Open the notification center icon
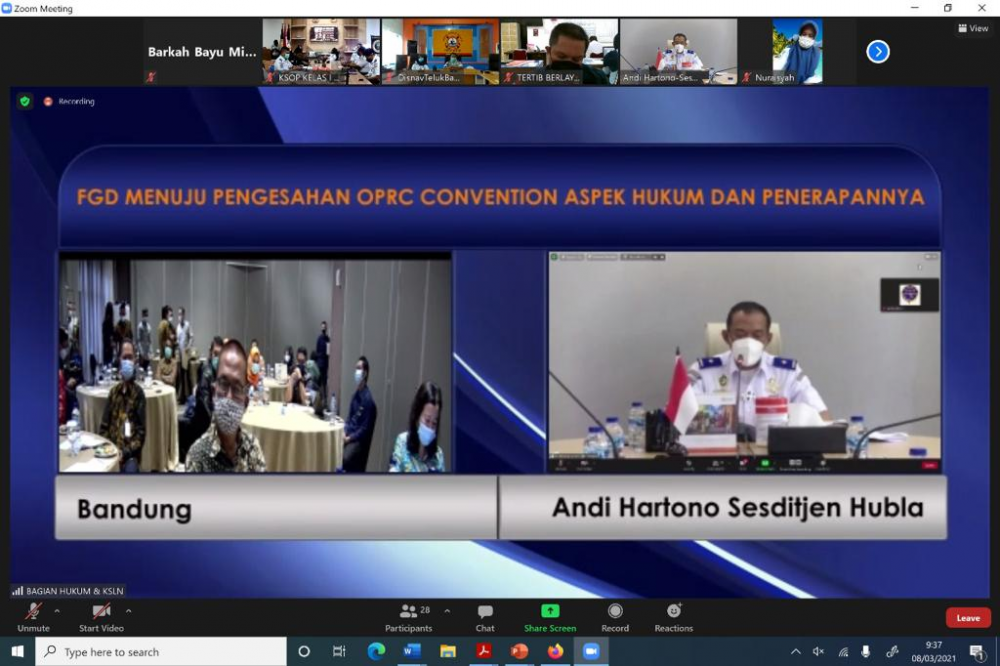 pos(976,651)
